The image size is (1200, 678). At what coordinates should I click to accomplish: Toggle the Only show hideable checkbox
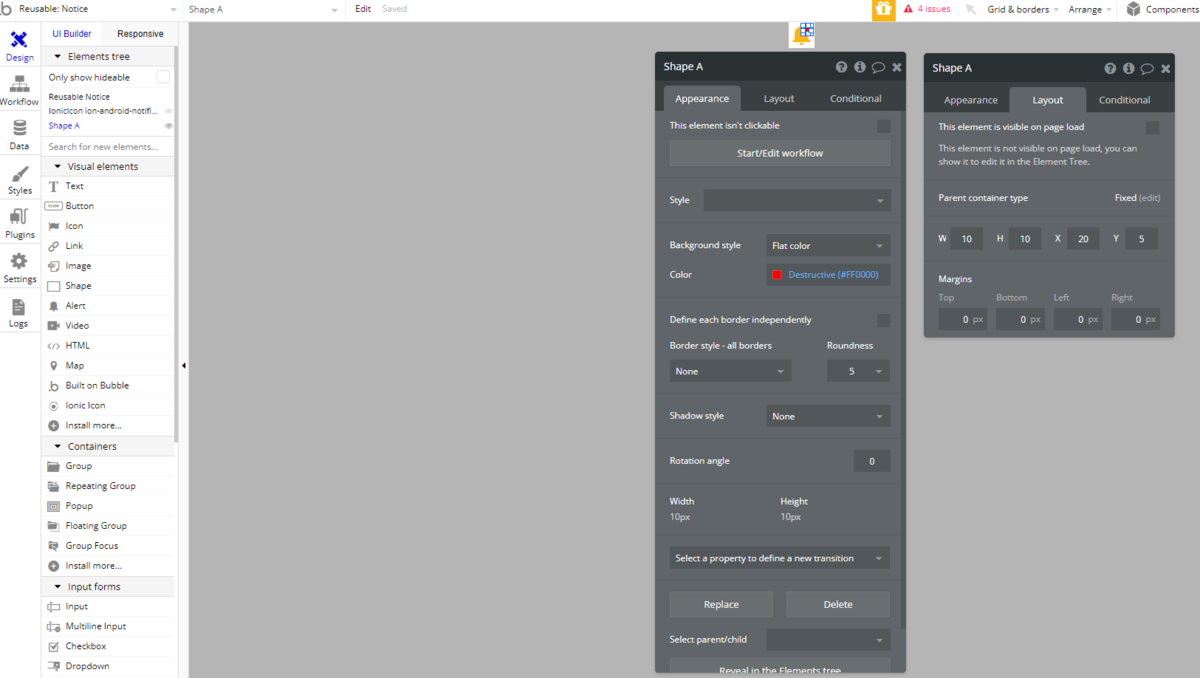click(x=163, y=77)
